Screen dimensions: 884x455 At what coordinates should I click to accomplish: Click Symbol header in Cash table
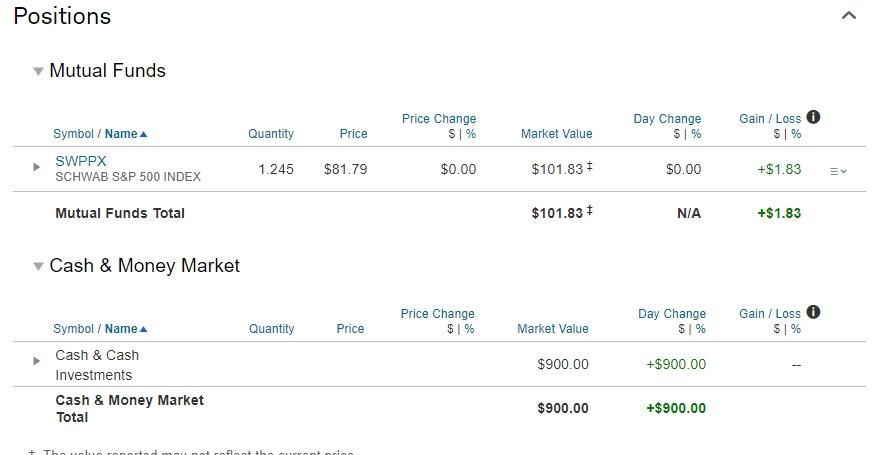(72, 329)
